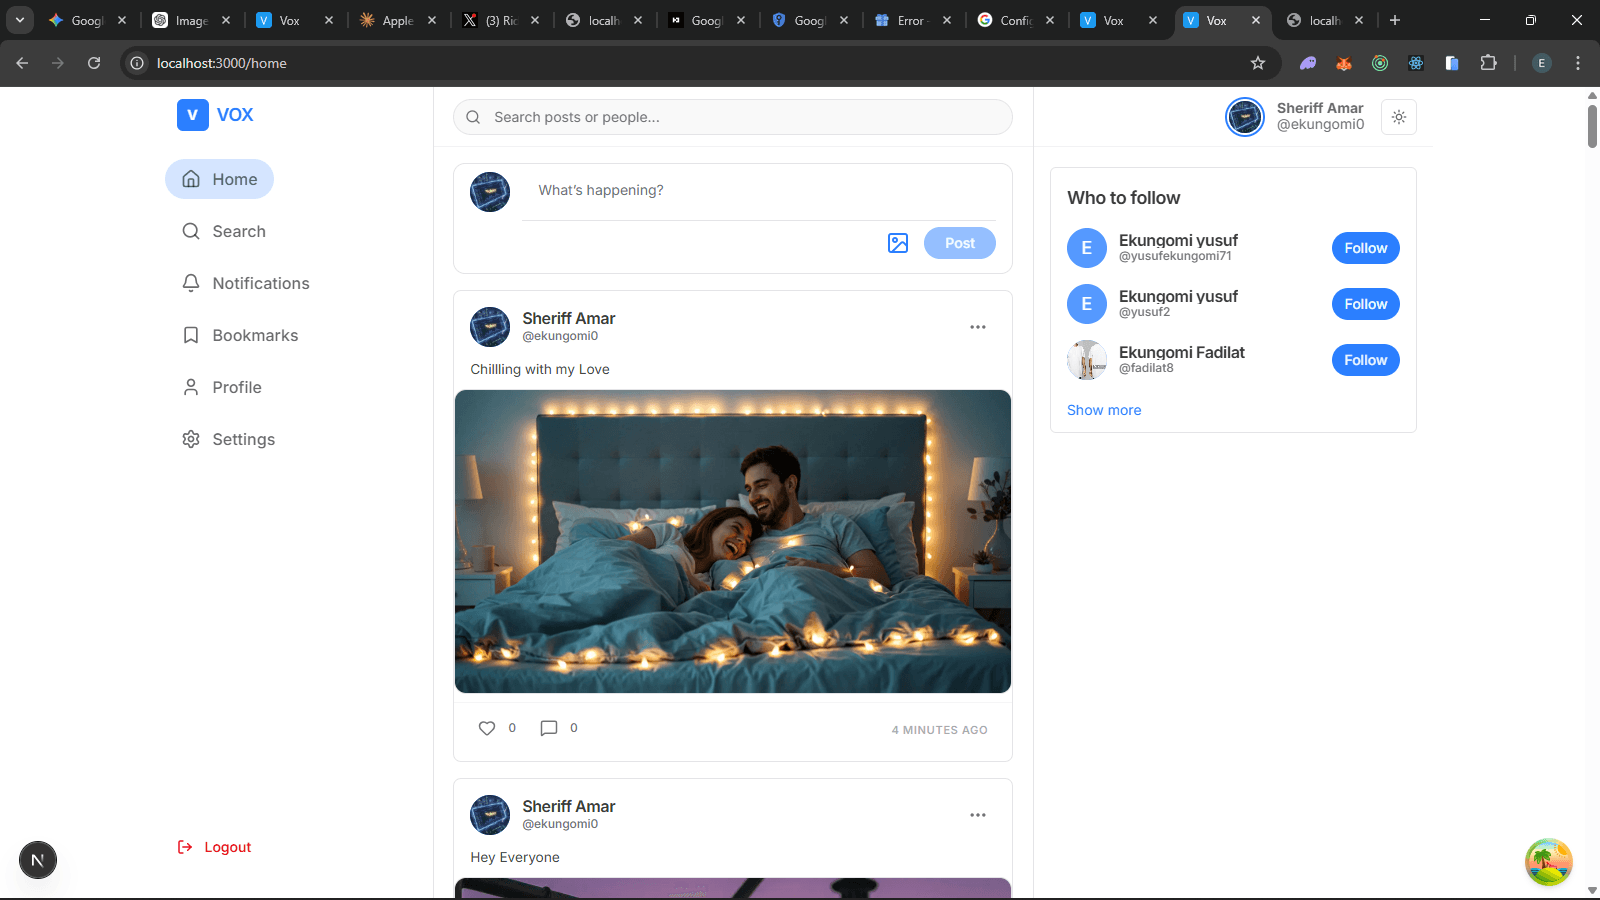Click the 4 MINUTES AGO timestamp
This screenshot has width=1600, height=900.
(940, 730)
